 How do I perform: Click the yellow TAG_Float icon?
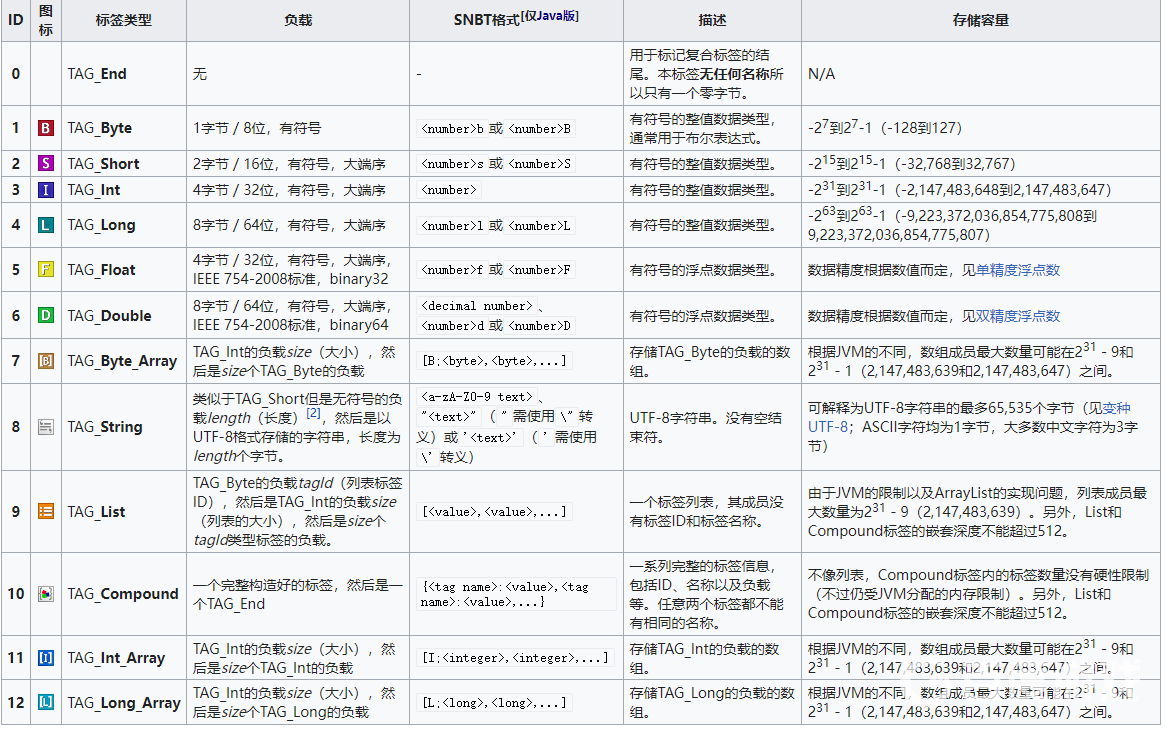coord(46,270)
